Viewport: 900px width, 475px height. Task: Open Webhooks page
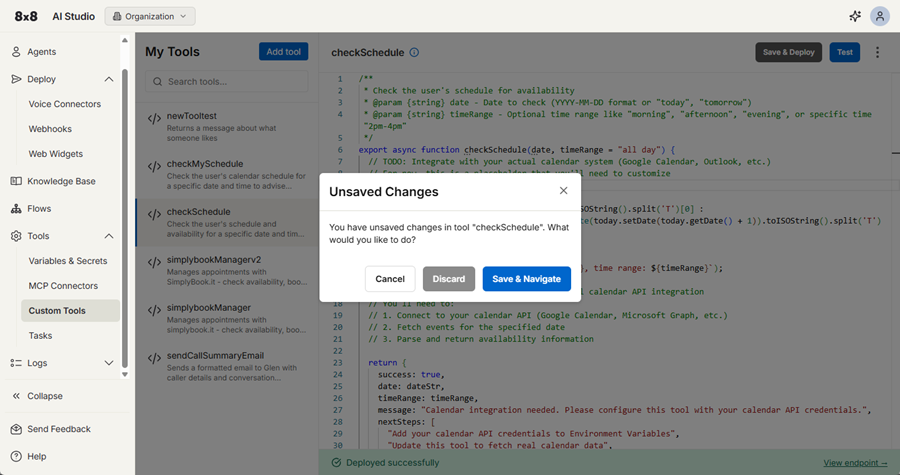50,129
